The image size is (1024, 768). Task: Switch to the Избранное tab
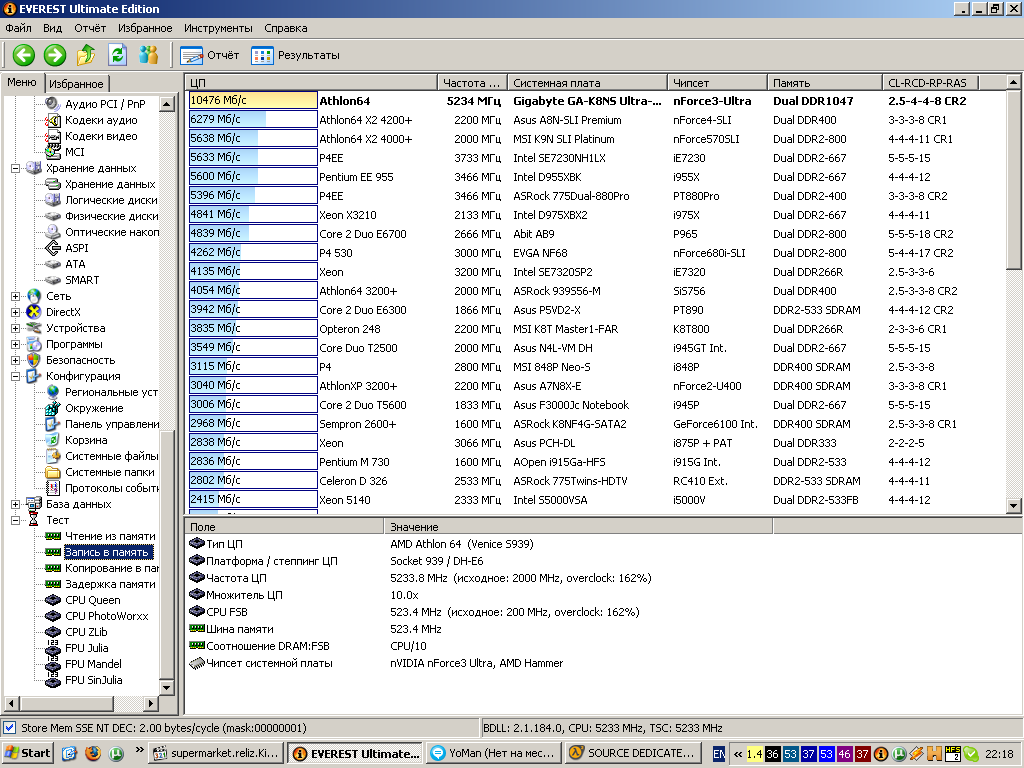click(76, 84)
